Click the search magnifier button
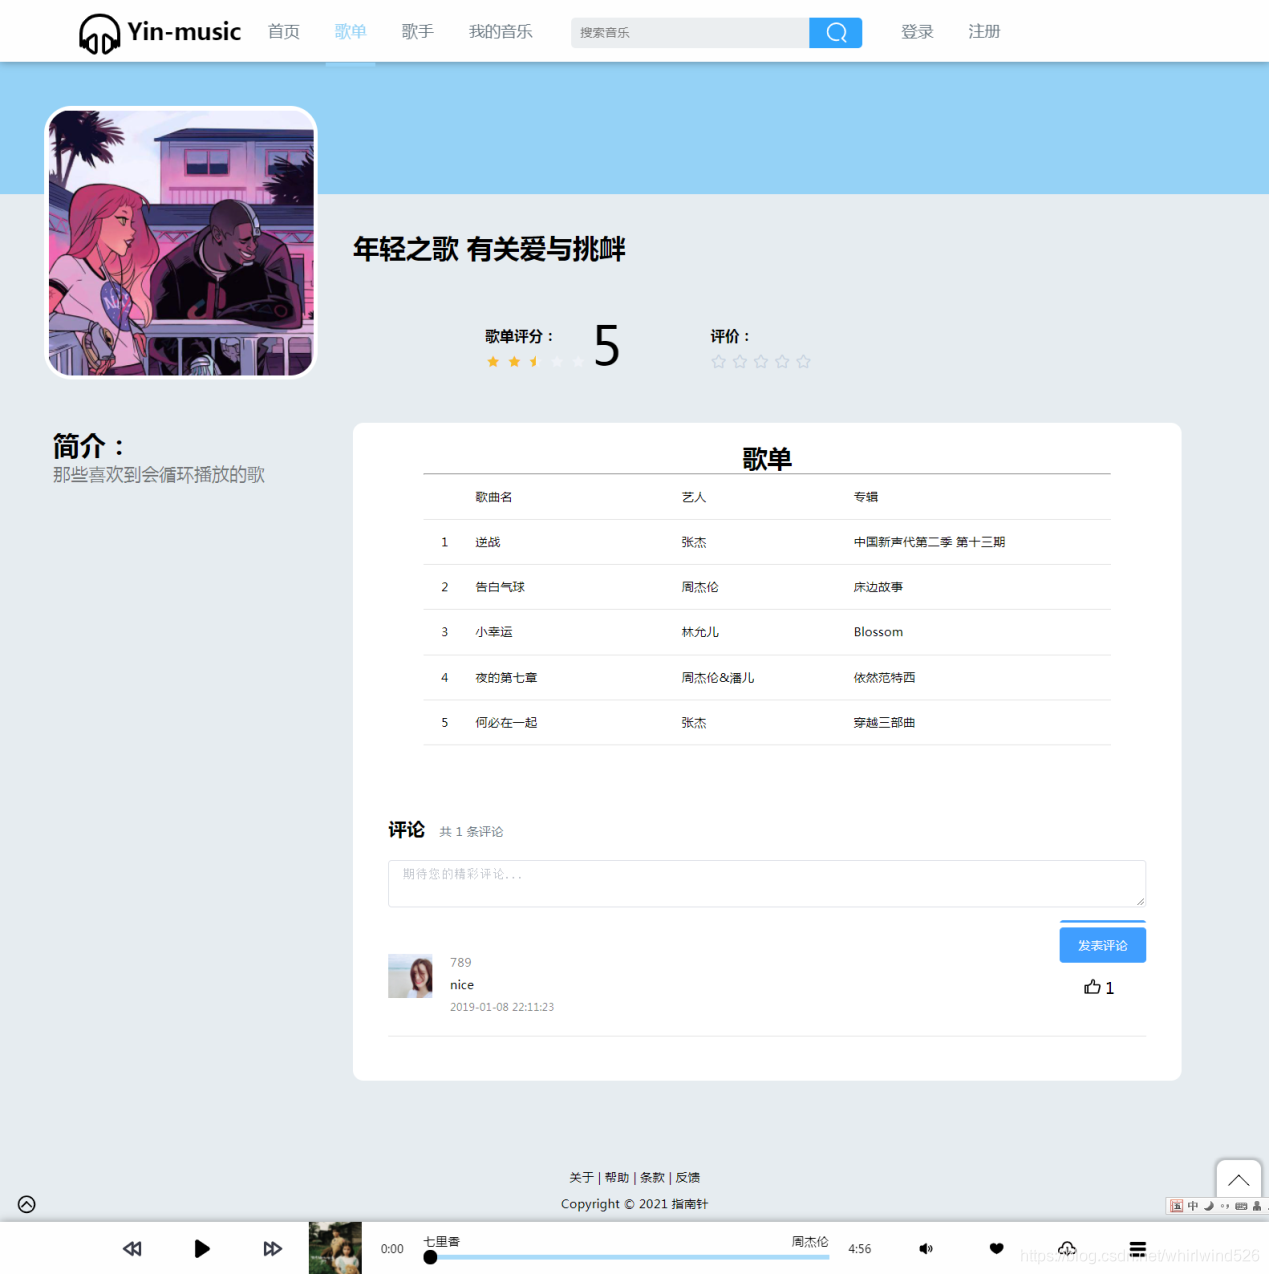This screenshot has height=1274, width=1269. [836, 33]
